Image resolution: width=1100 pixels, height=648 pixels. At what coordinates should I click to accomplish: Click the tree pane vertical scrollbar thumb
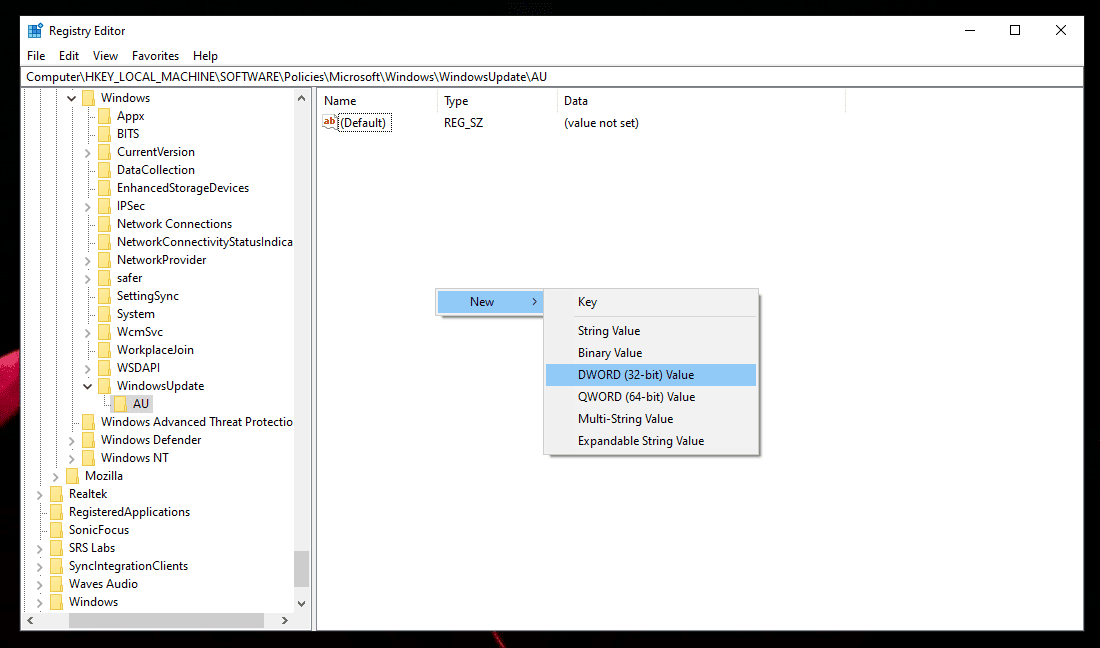[302, 569]
